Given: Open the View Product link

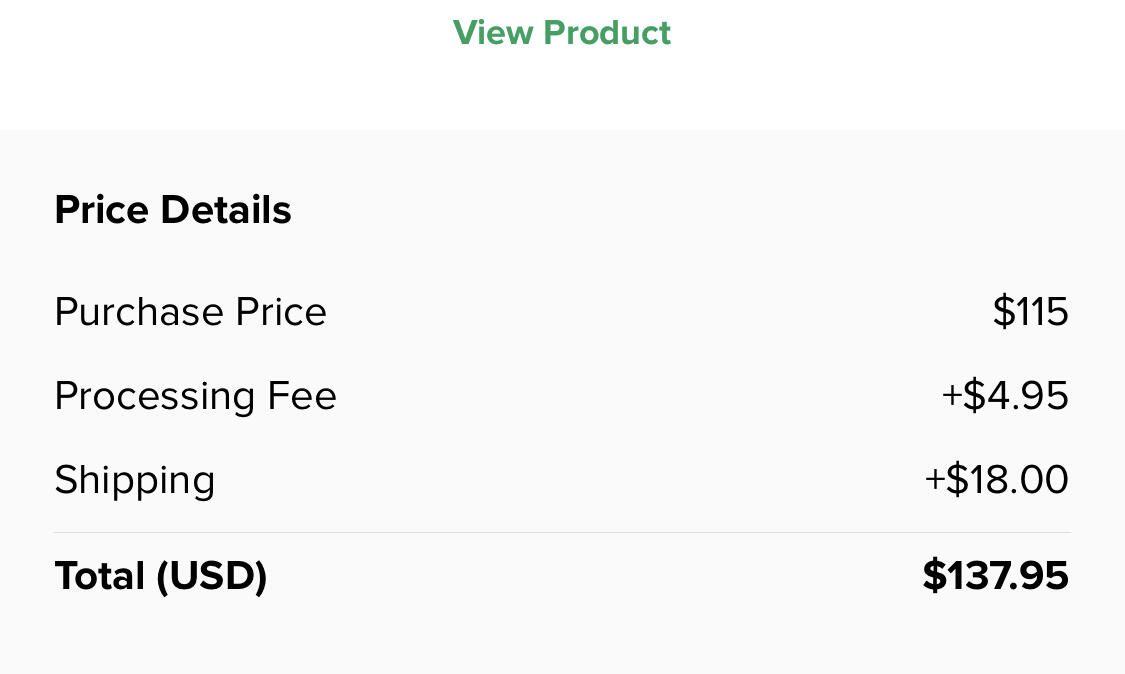Looking at the screenshot, I should [561, 33].
